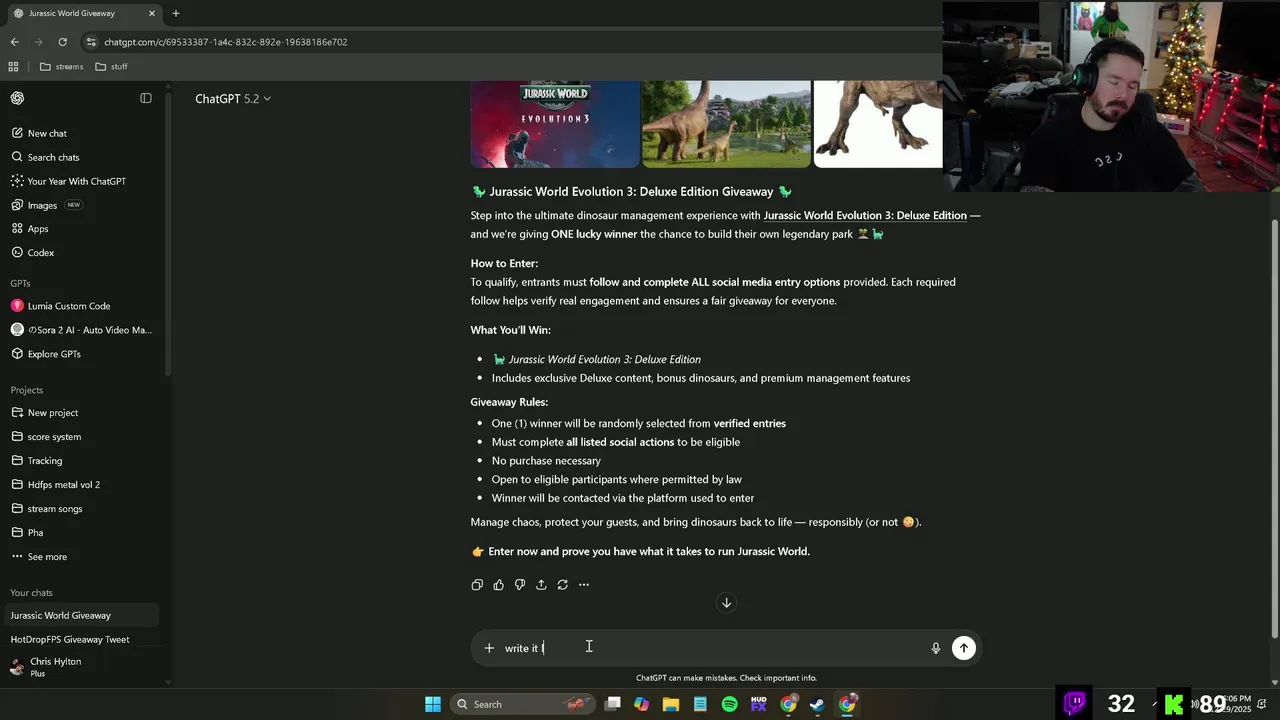The image size is (1280, 720).
Task: Open the brachiosaurus park image
Action: pos(727,124)
